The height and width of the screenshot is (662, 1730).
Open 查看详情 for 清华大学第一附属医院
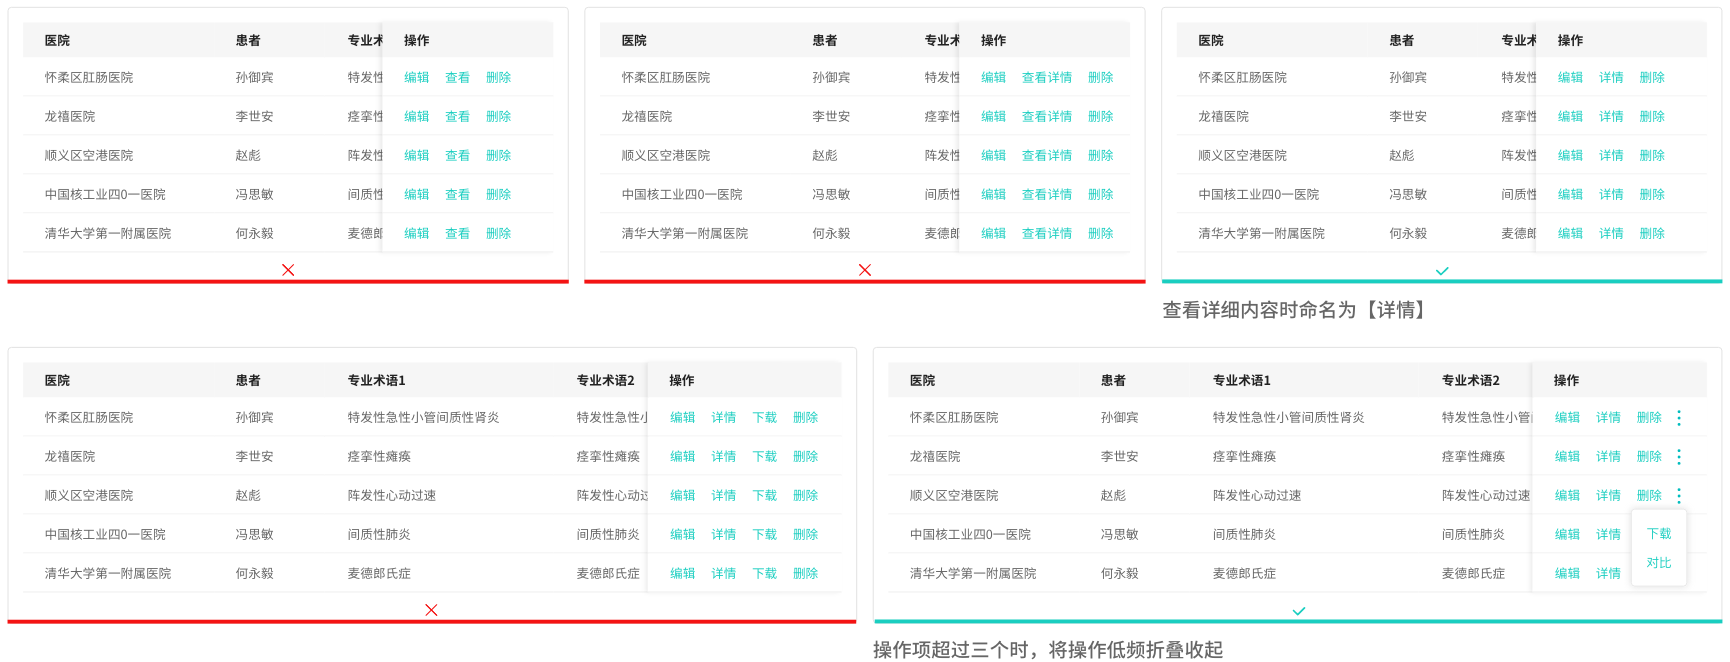click(x=1047, y=233)
